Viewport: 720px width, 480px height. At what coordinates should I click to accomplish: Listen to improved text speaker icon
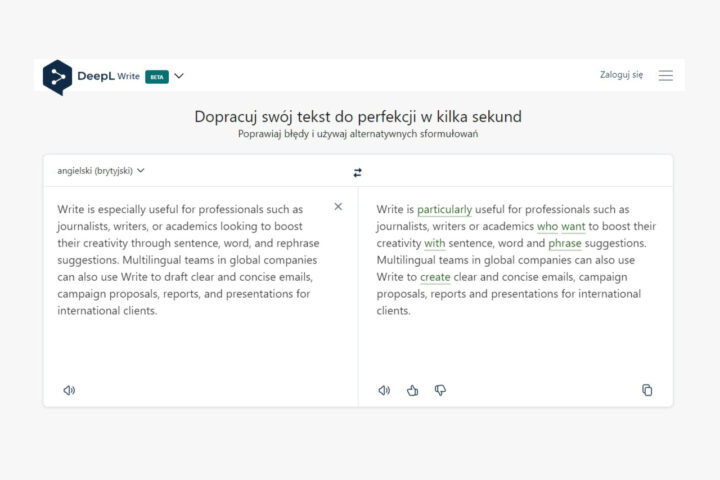click(384, 390)
